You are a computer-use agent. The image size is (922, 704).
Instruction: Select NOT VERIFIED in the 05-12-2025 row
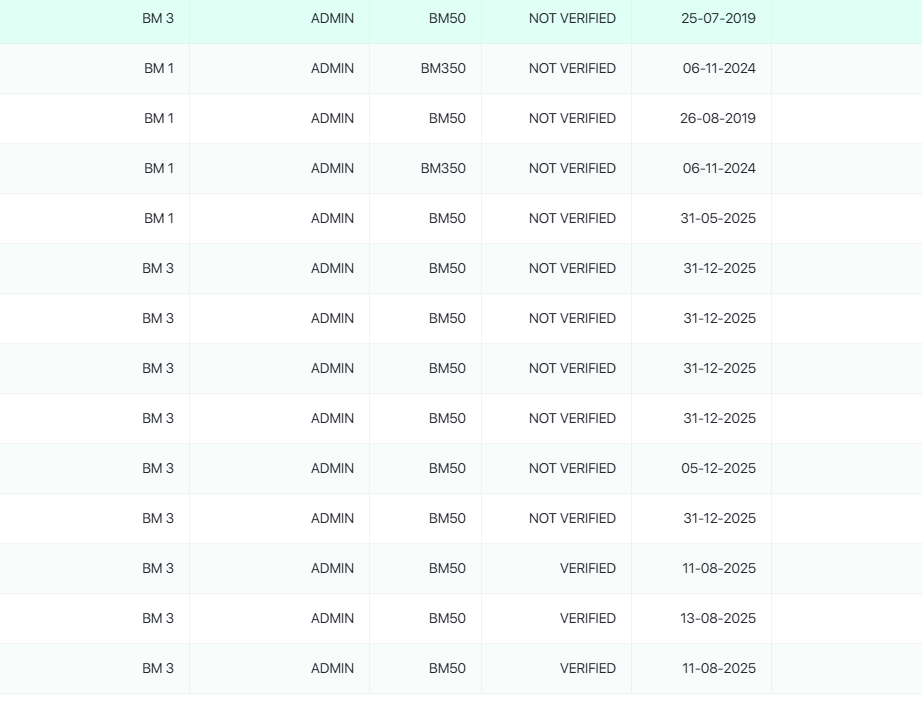[572, 468]
